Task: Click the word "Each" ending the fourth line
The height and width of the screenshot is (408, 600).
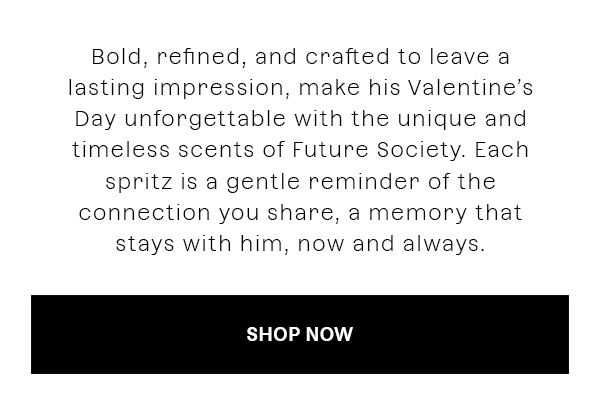Action: pos(502,150)
